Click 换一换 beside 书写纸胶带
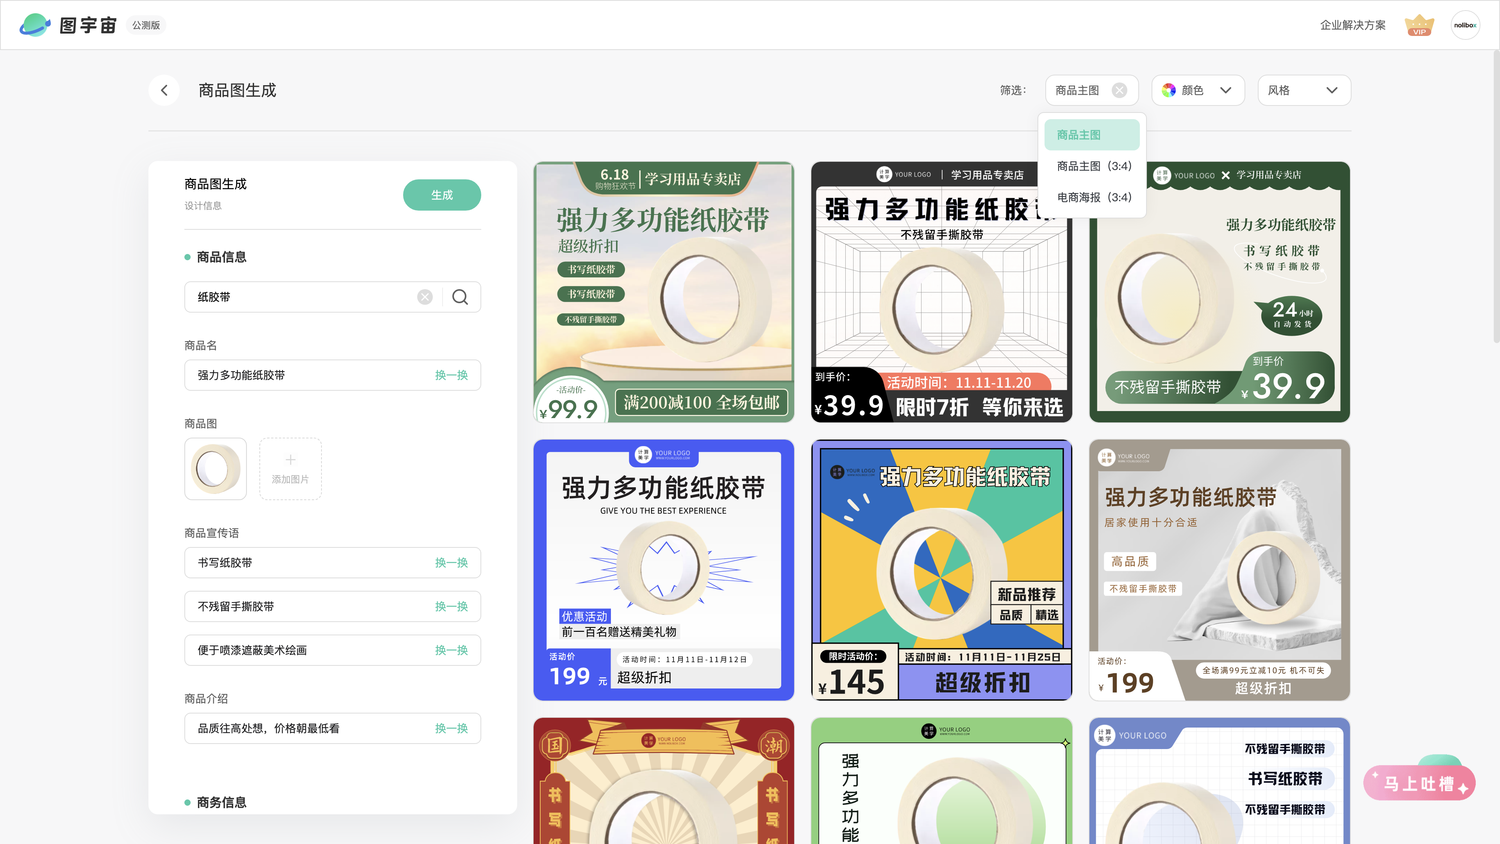This screenshot has width=1500, height=844. tap(451, 563)
